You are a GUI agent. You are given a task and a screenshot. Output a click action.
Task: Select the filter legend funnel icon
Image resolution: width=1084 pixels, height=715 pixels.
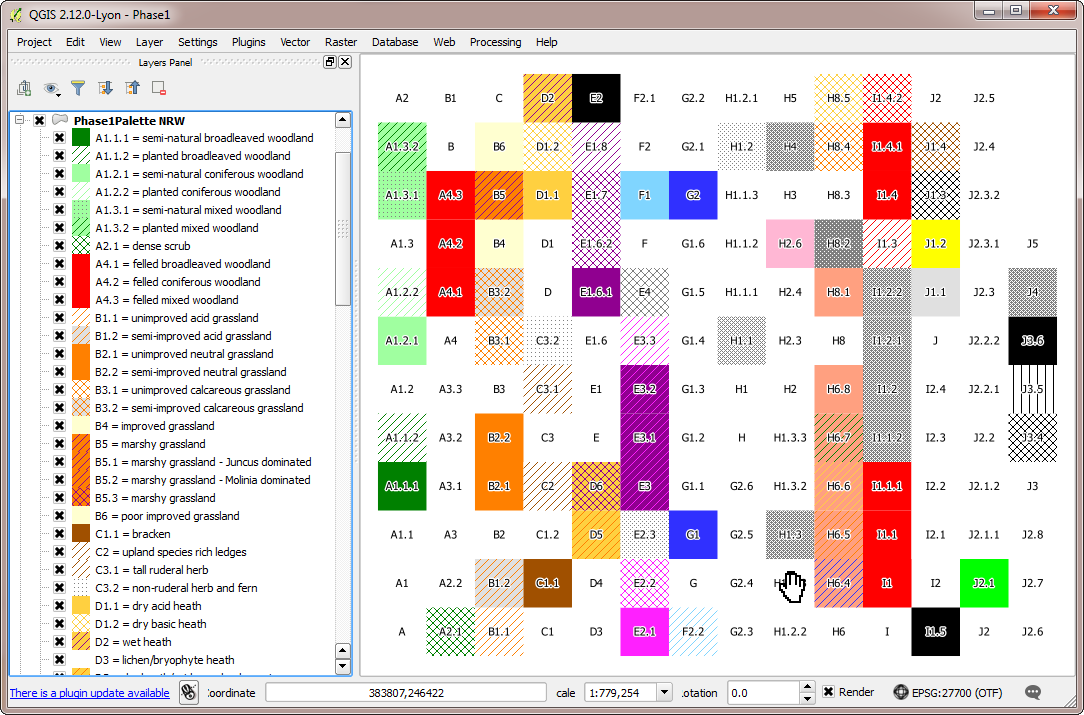tap(78, 88)
